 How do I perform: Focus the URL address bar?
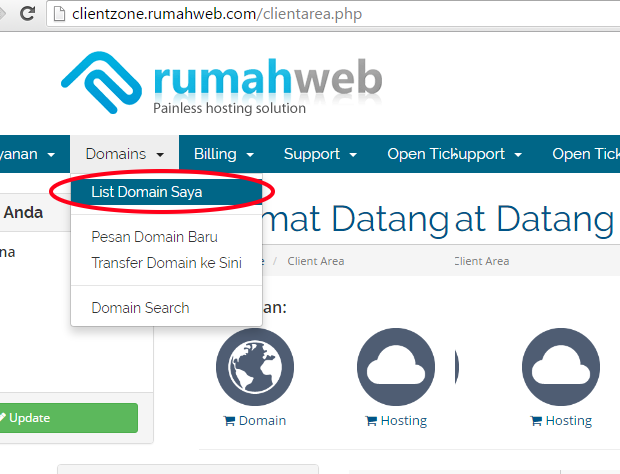tap(333, 14)
